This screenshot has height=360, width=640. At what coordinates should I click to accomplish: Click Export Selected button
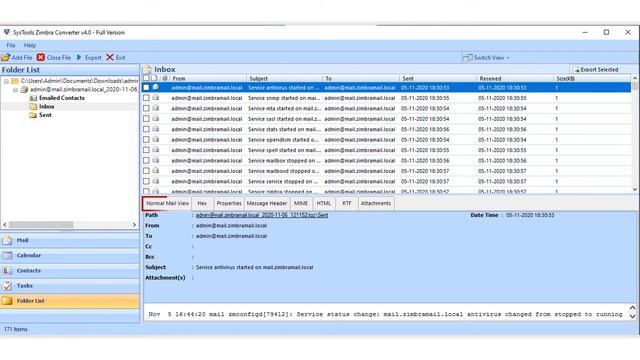coord(596,69)
